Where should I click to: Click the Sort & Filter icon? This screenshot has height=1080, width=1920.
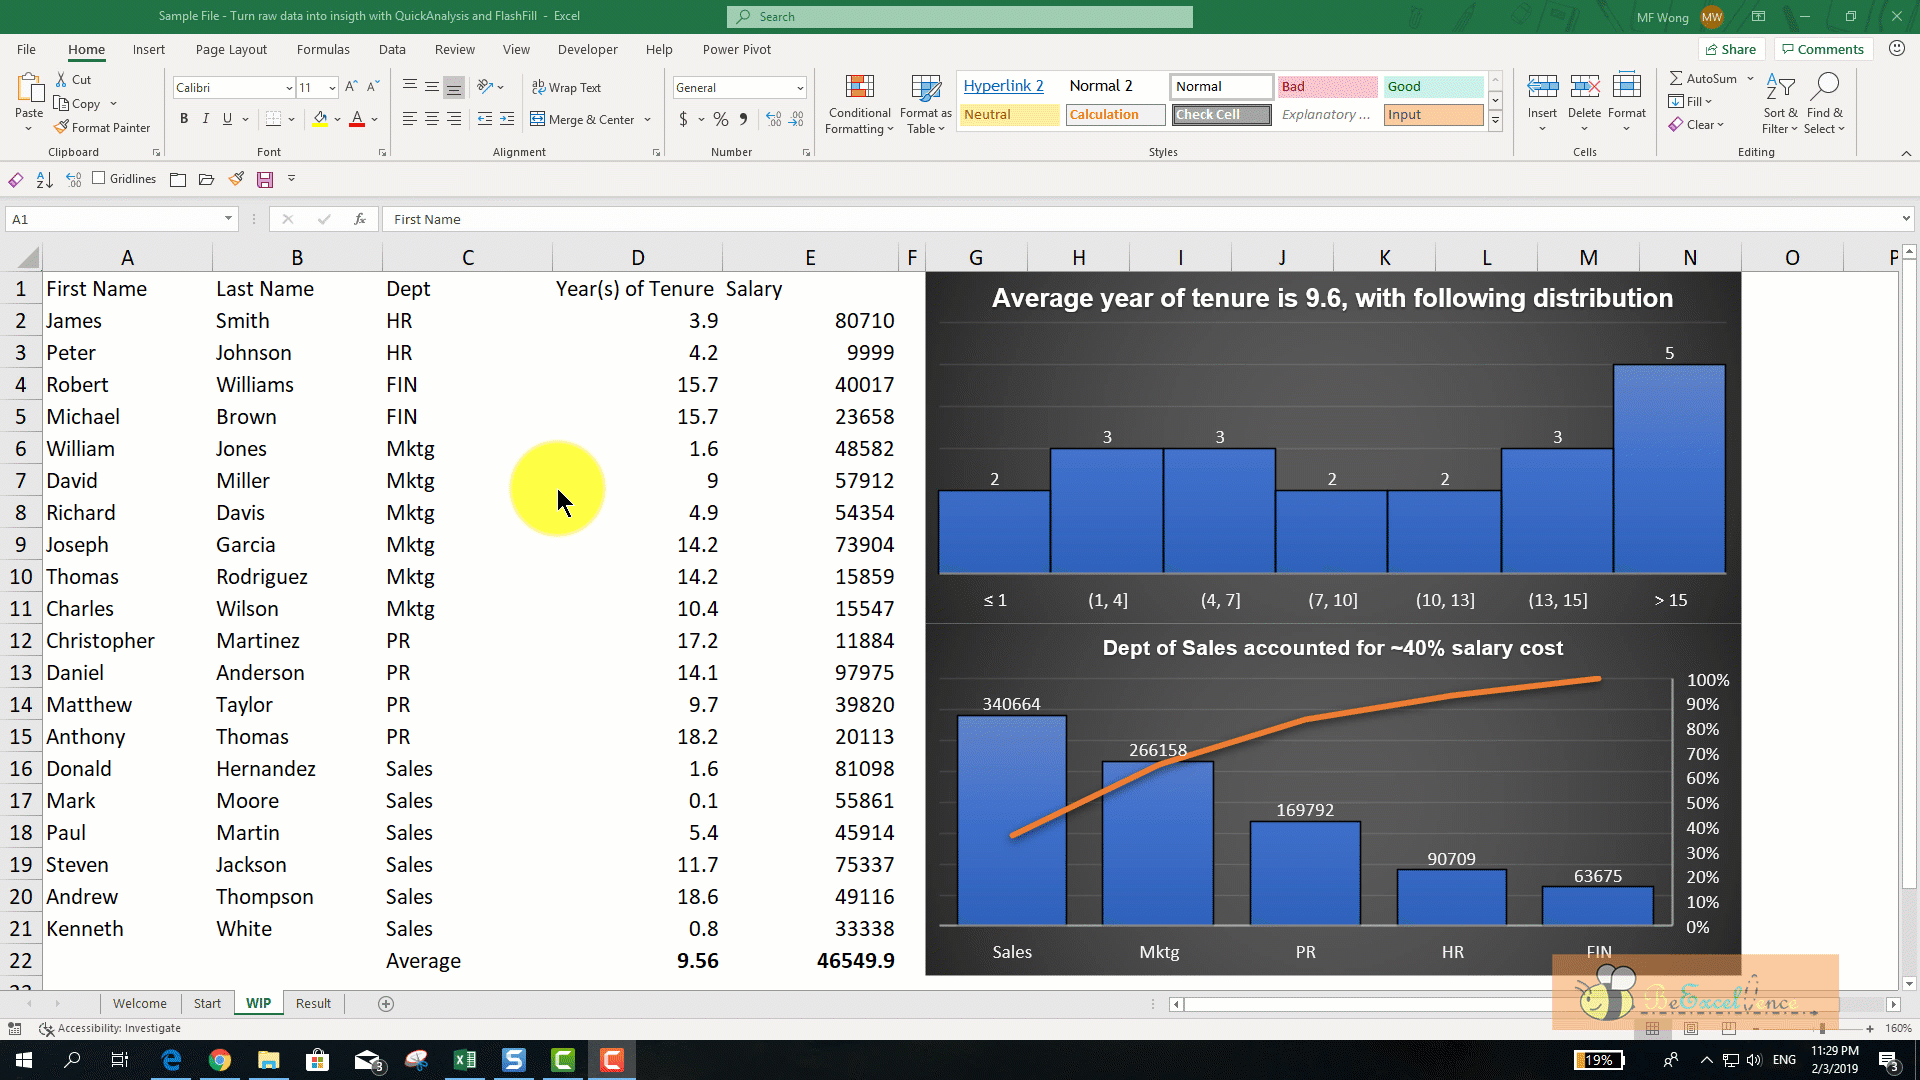1779,88
